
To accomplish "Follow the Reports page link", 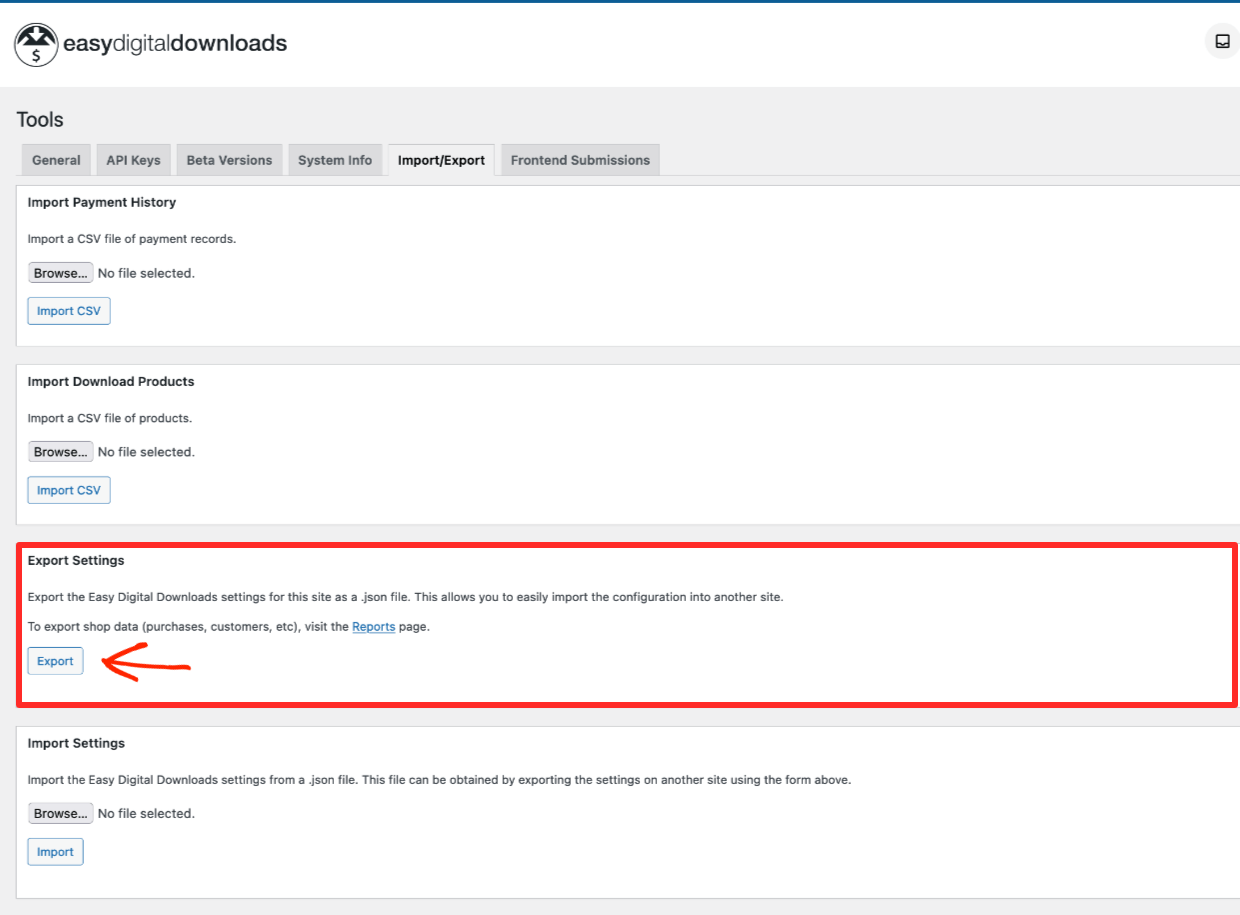I will pyautogui.click(x=373, y=626).
